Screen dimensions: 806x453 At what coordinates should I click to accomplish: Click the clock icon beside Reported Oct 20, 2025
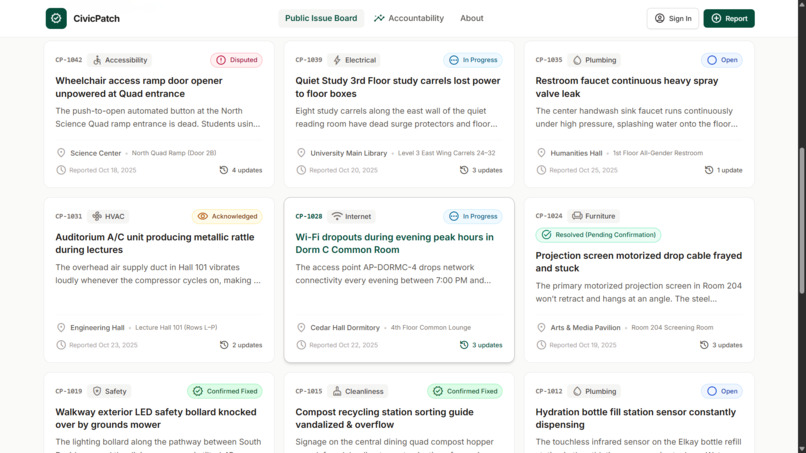(x=301, y=170)
